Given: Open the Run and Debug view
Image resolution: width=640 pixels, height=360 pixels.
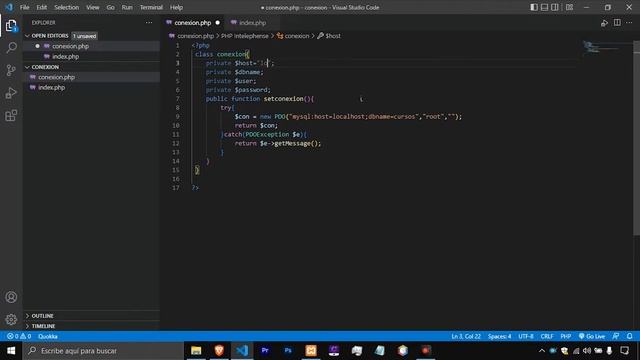Looking at the screenshot, I should (11, 93).
